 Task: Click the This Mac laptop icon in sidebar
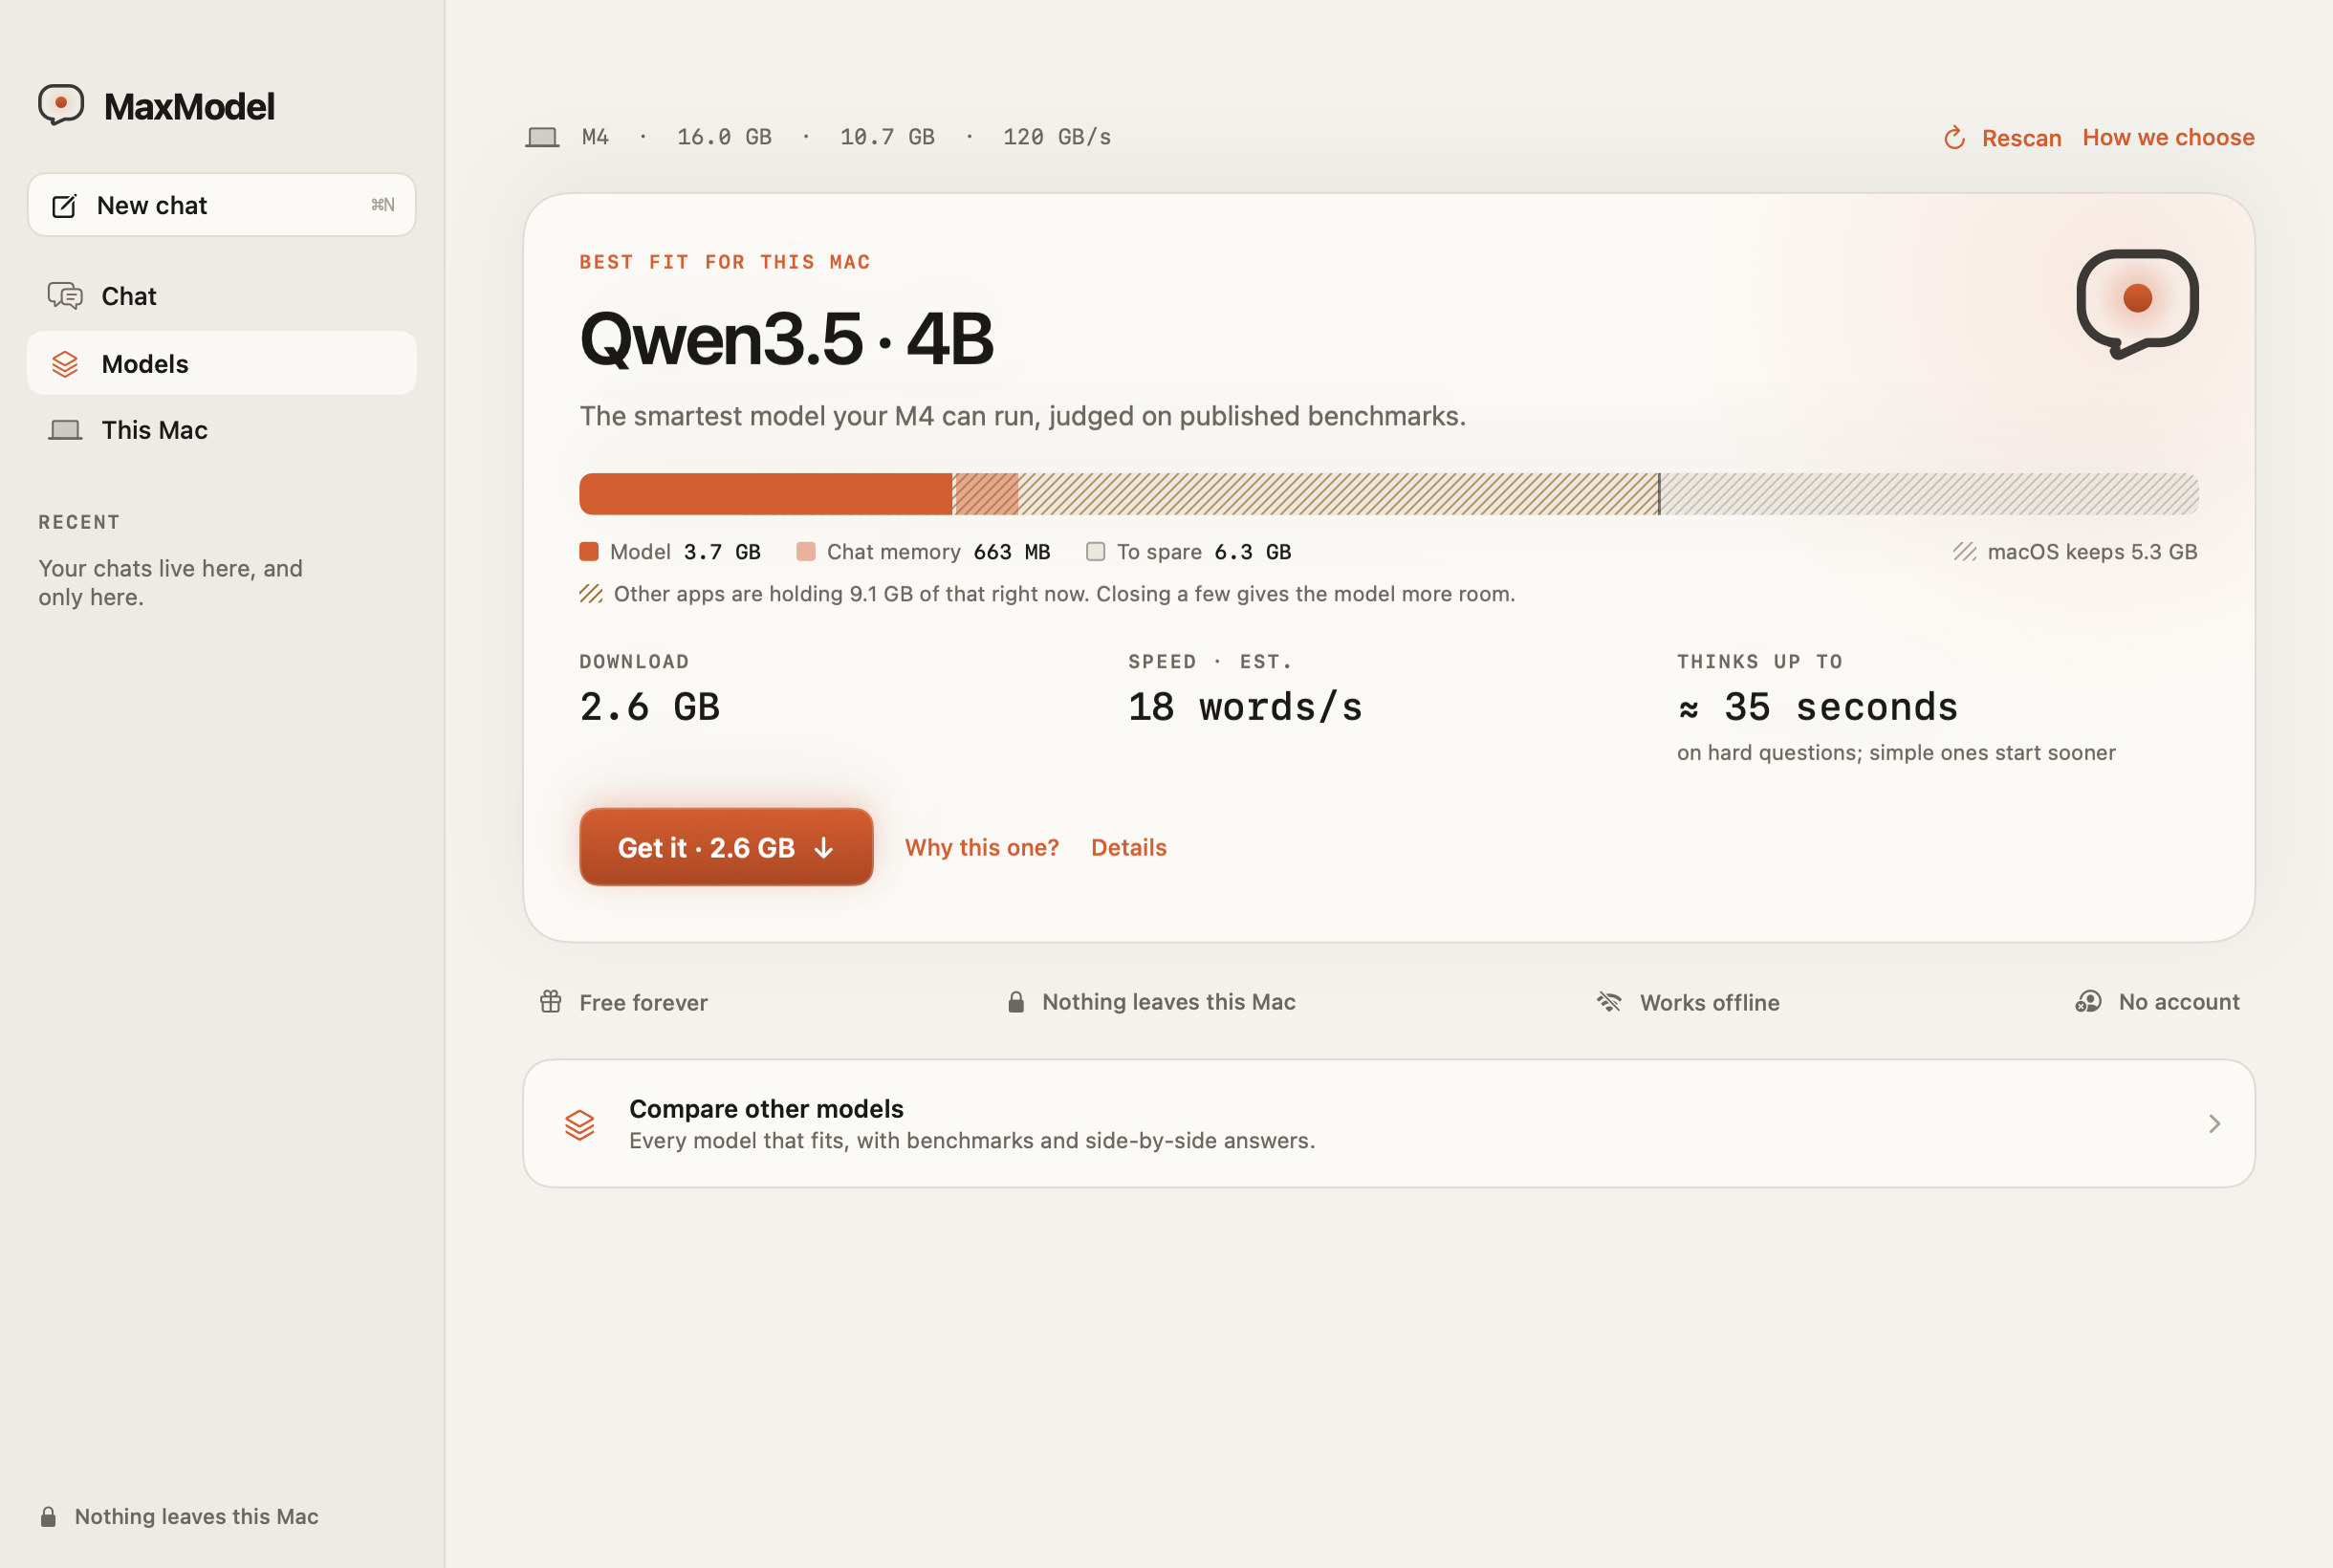65,430
